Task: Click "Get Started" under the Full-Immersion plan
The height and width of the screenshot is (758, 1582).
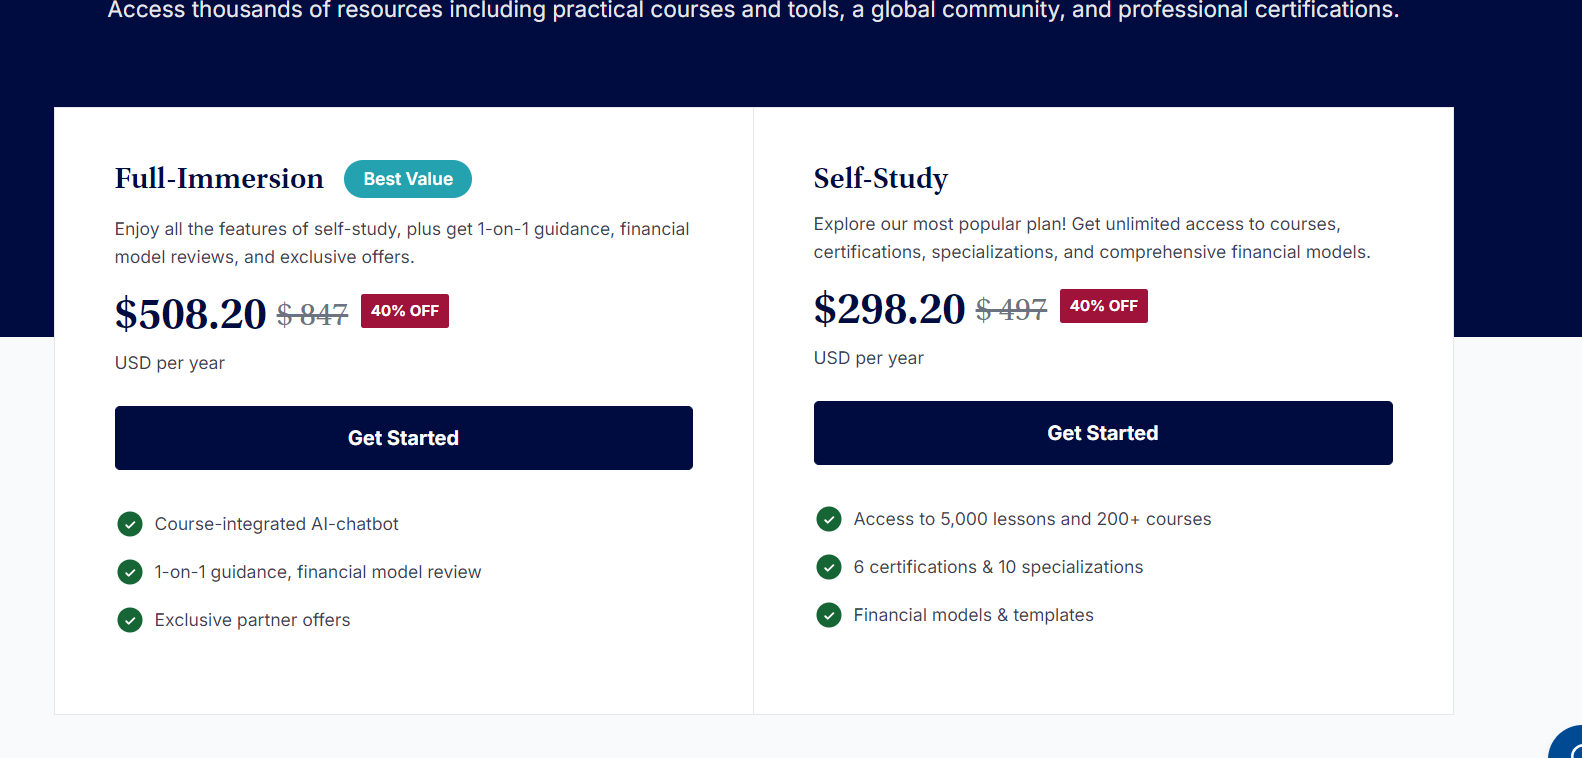Action: 404,438
